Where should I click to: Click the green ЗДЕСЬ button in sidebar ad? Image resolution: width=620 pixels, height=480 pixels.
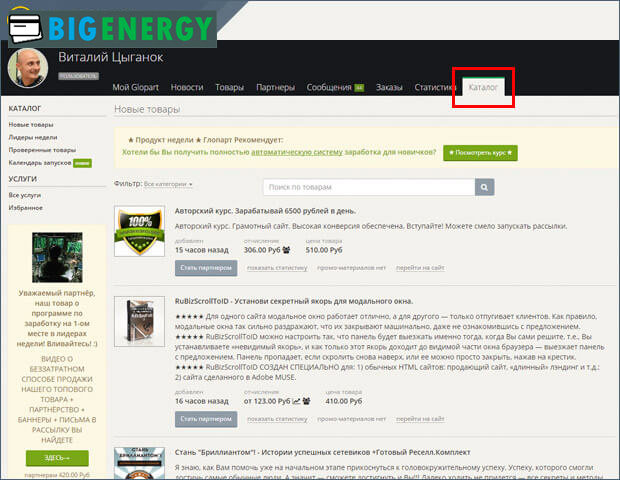[55, 457]
